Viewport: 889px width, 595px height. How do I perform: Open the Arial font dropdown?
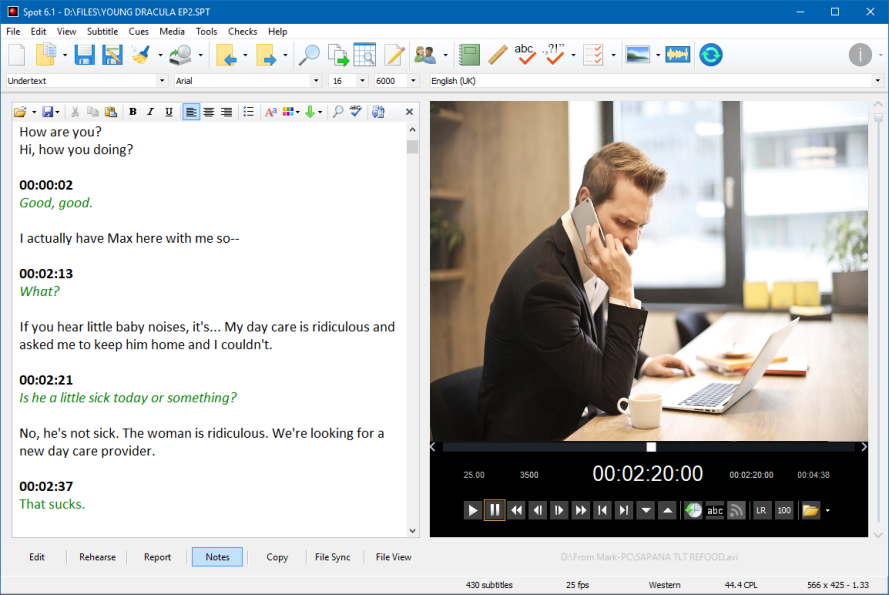(x=317, y=81)
